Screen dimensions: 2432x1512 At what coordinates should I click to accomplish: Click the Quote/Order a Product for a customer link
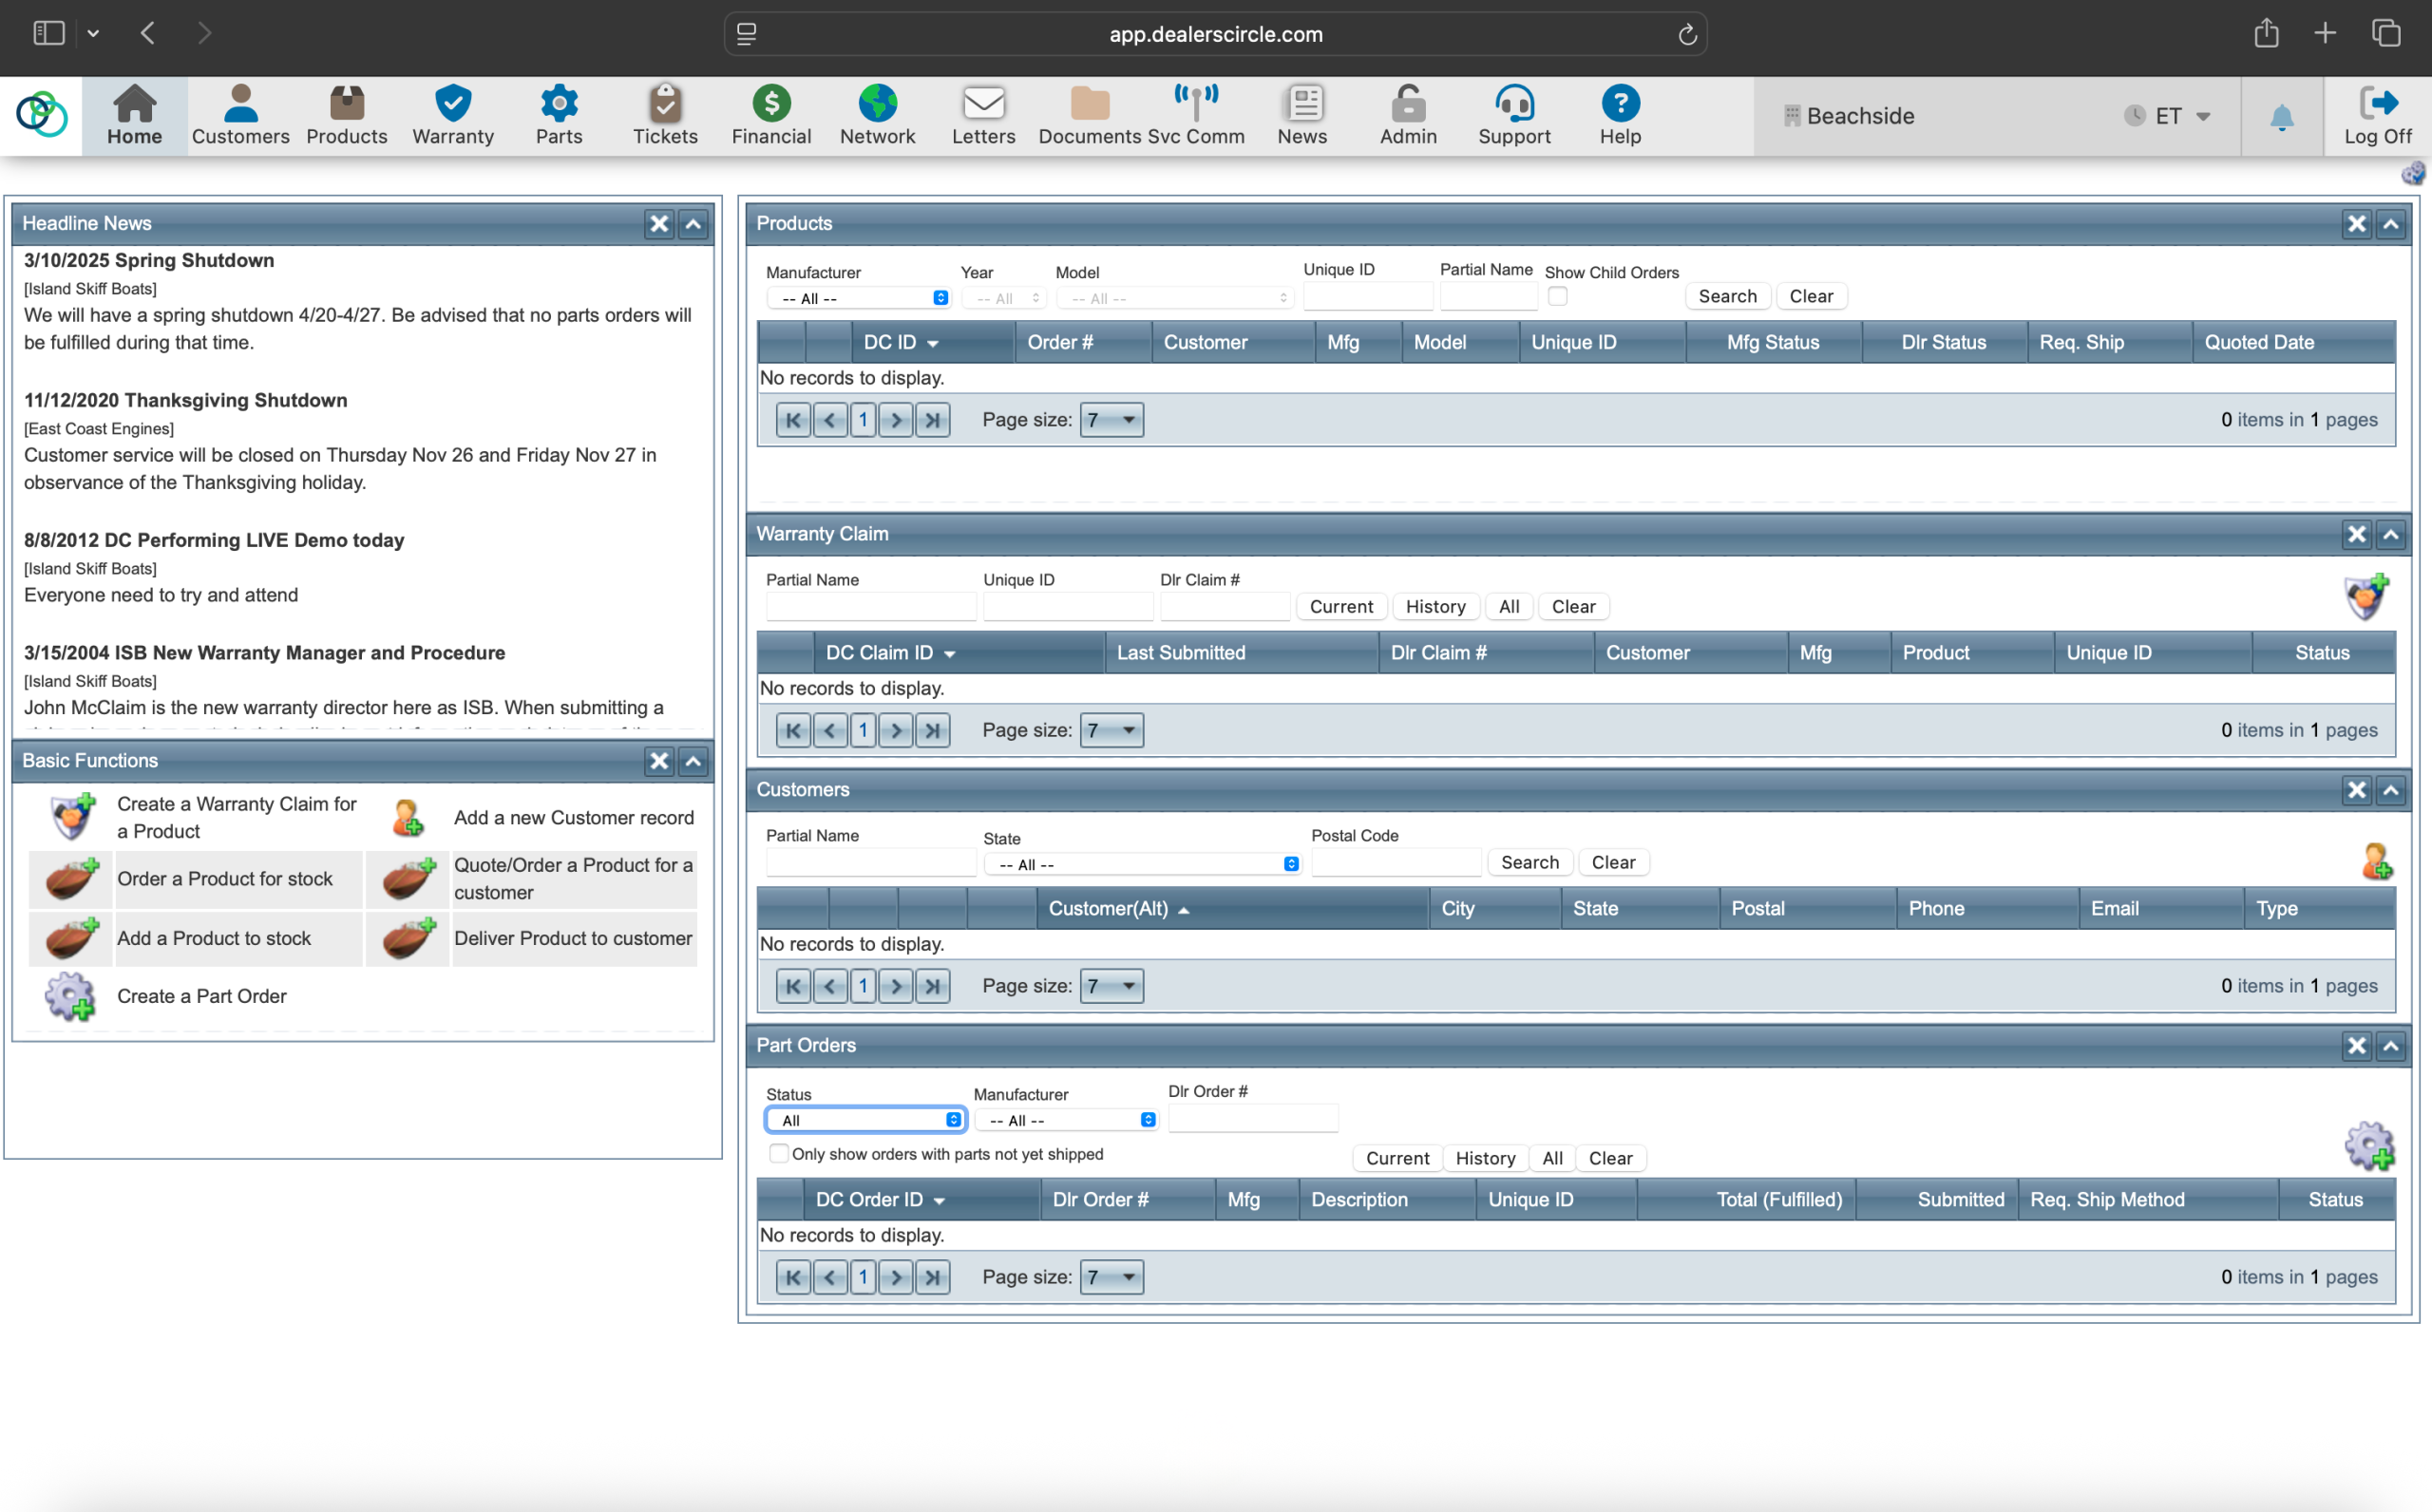point(573,879)
